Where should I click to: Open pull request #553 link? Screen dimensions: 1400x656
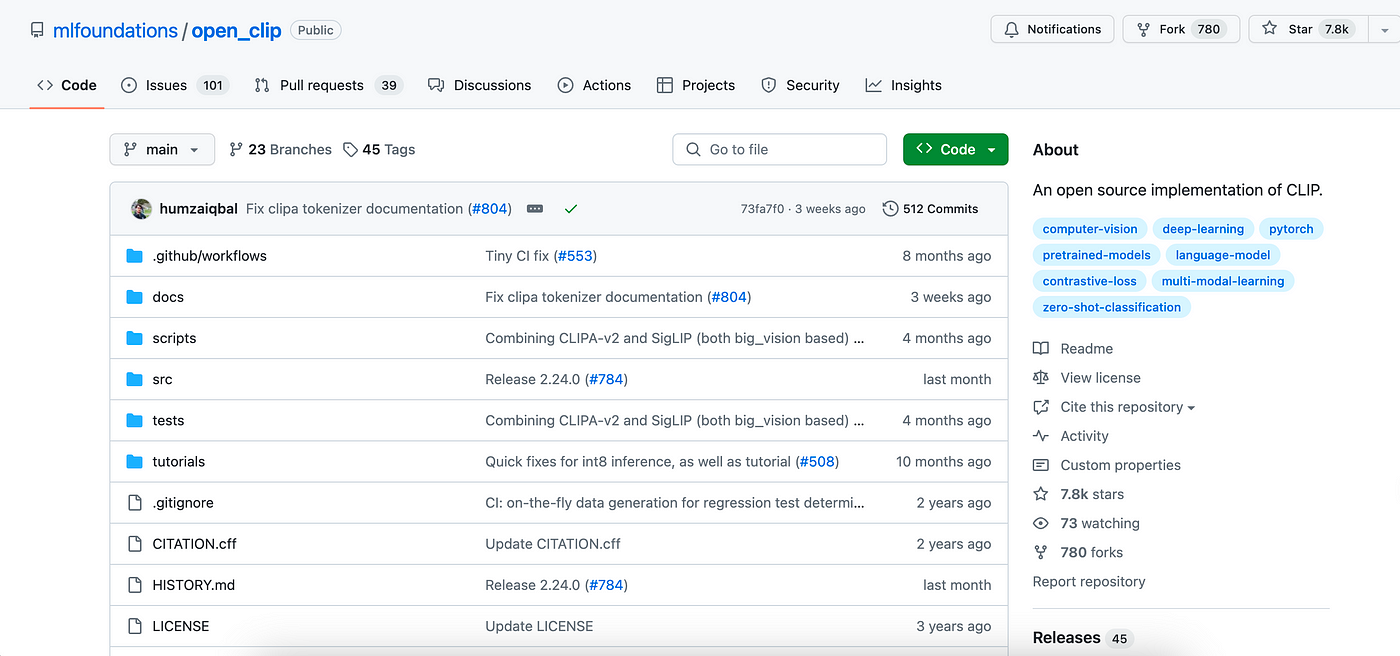pos(575,256)
